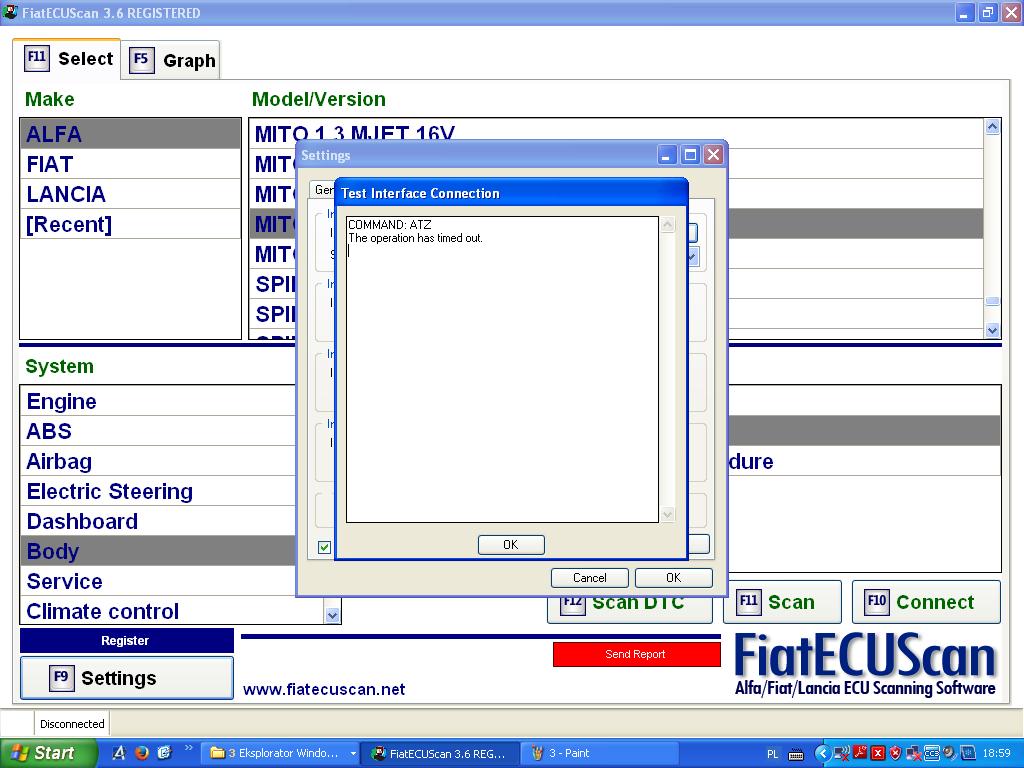Select [Recent] in the Make list
Viewport: 1024px width, 768px height.
pyautogui.click(x=131, y=224)
